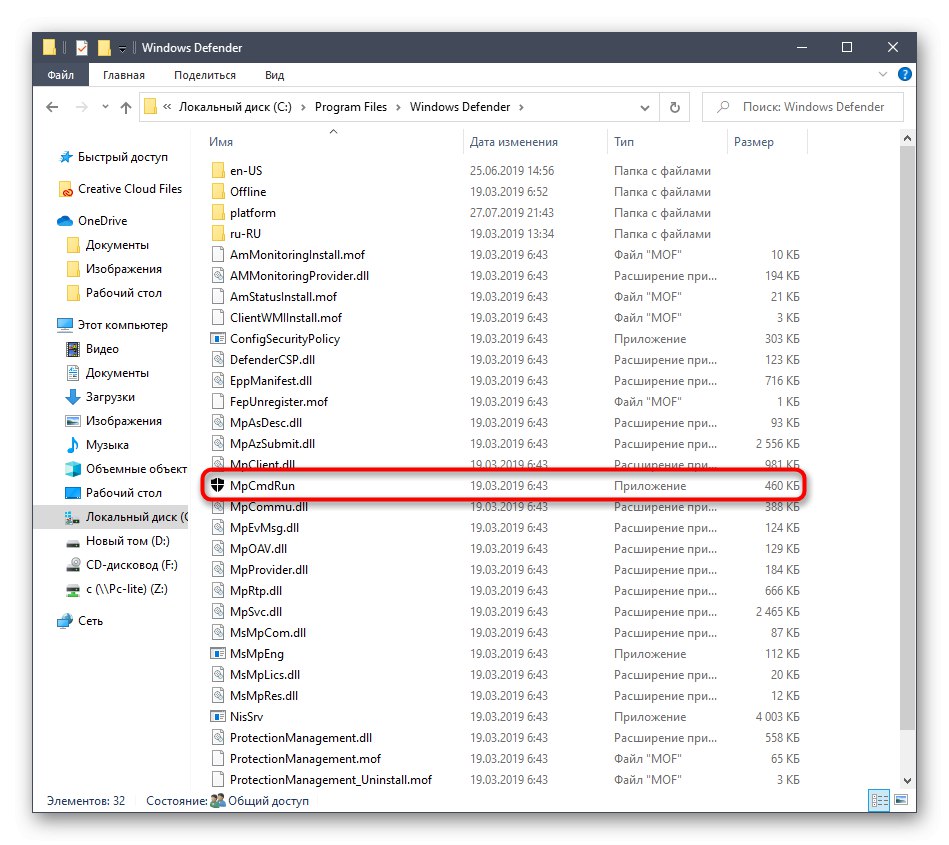Select the FepUnregister.mof file name
The width and height of the screenshot is (949, 845).
[x=278, y=402]
